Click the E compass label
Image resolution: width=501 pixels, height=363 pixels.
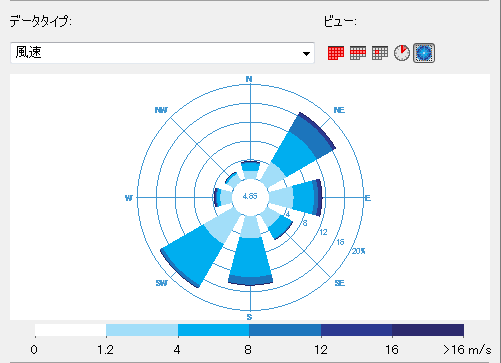coord(367,198)
